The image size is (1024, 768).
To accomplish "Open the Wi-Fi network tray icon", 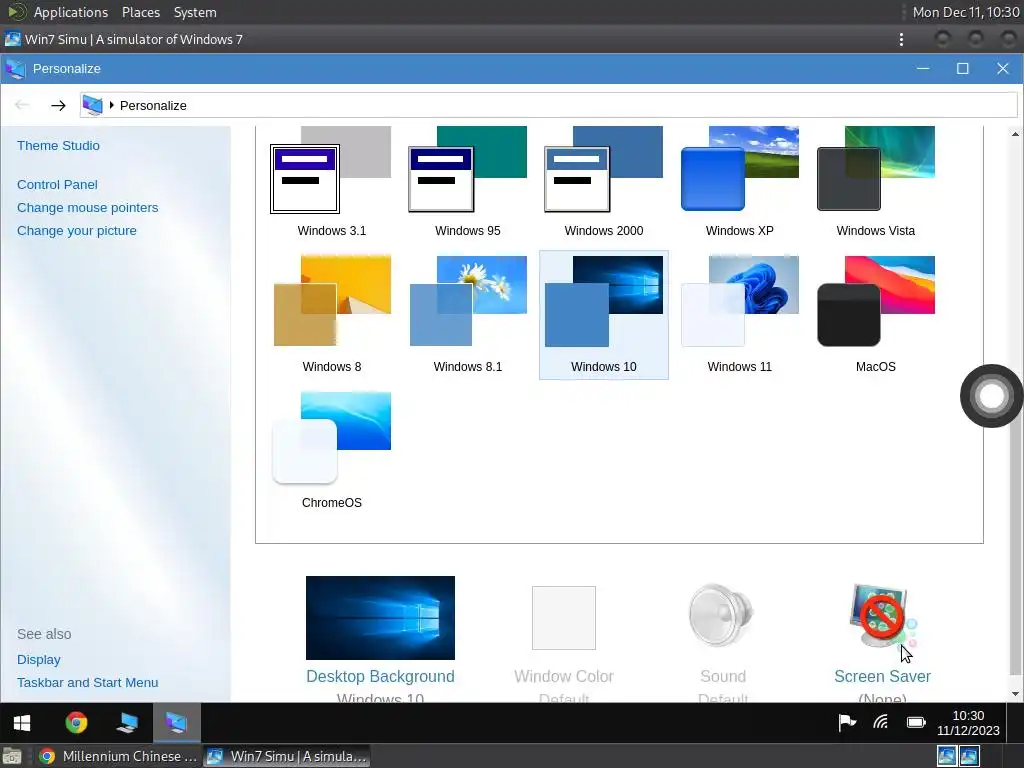I will [x=881, y=722].
